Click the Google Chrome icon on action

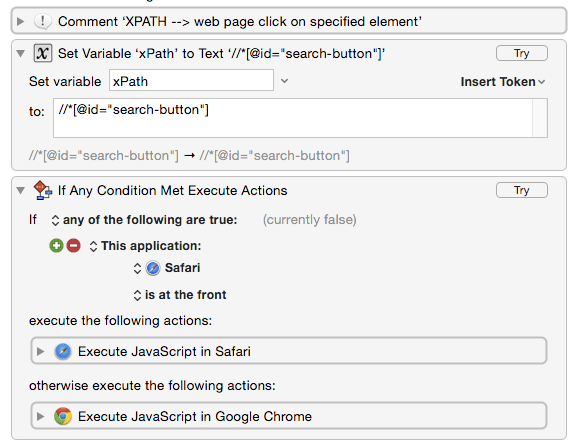(x=63, y=416)
